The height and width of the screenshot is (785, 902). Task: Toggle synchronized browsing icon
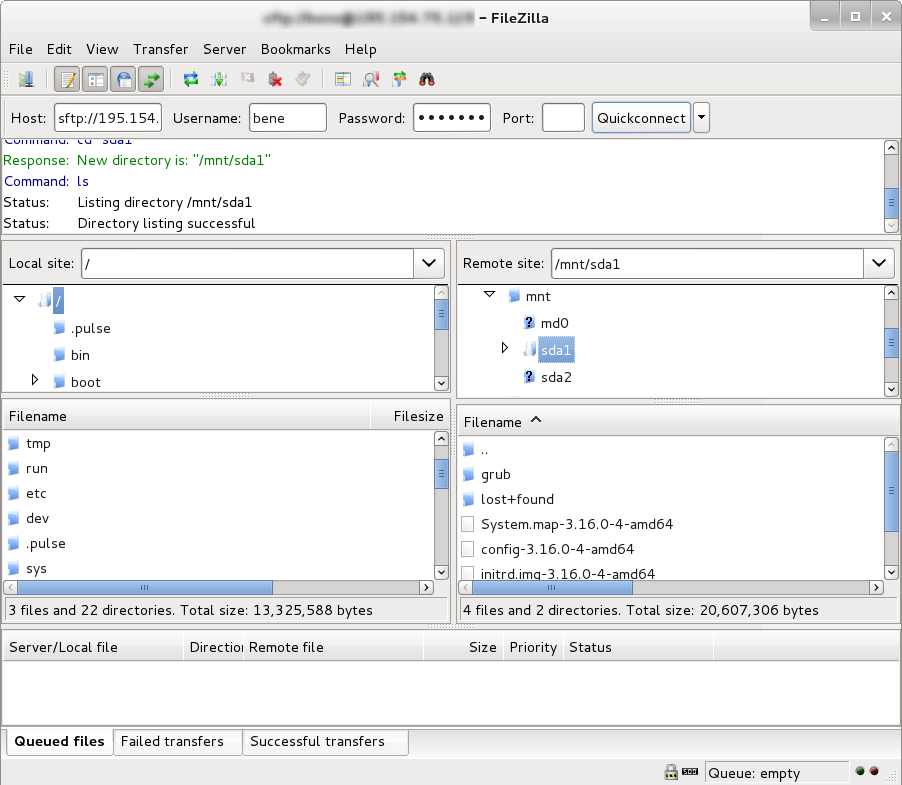[x=399, y=79]
